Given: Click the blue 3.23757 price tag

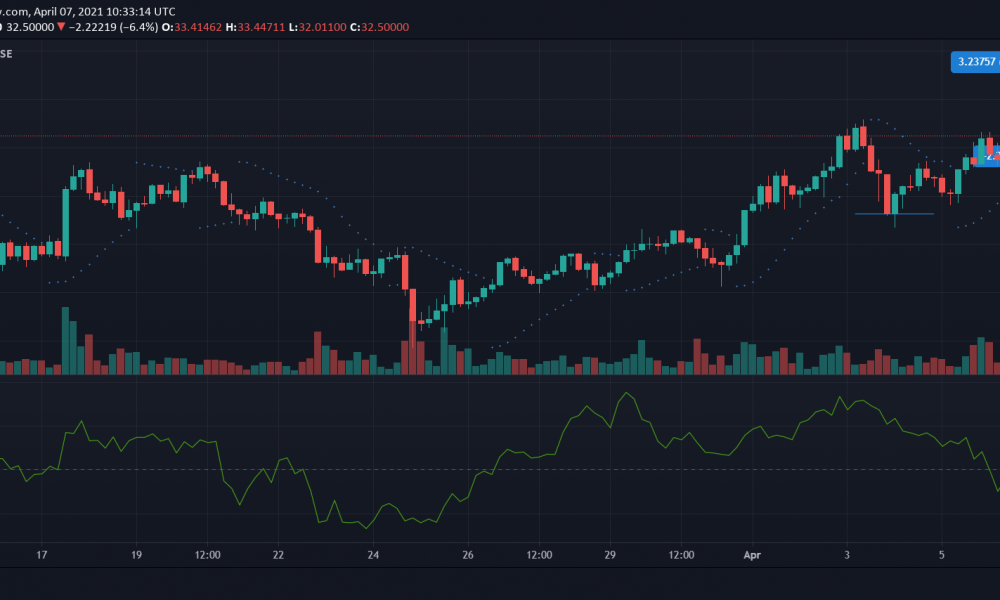Looking at the screenshot, I should 975,62.
